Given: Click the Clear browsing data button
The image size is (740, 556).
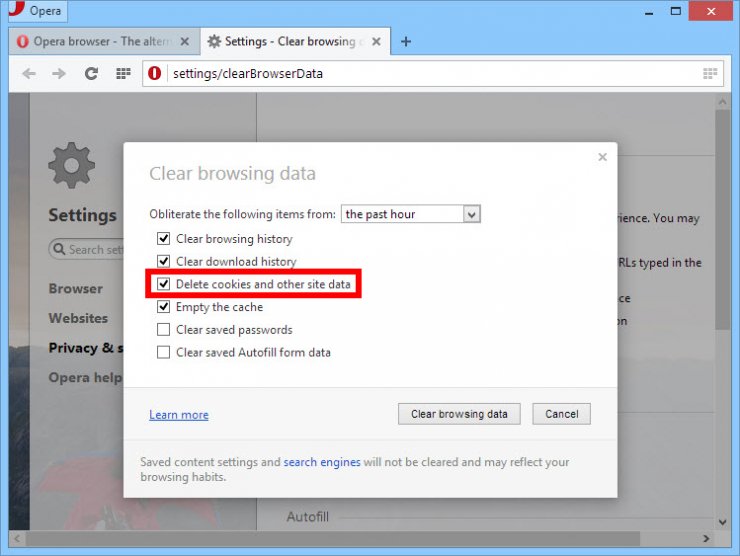Looking at the screenshot, I should pyautogui.click(x=459, y=414).
